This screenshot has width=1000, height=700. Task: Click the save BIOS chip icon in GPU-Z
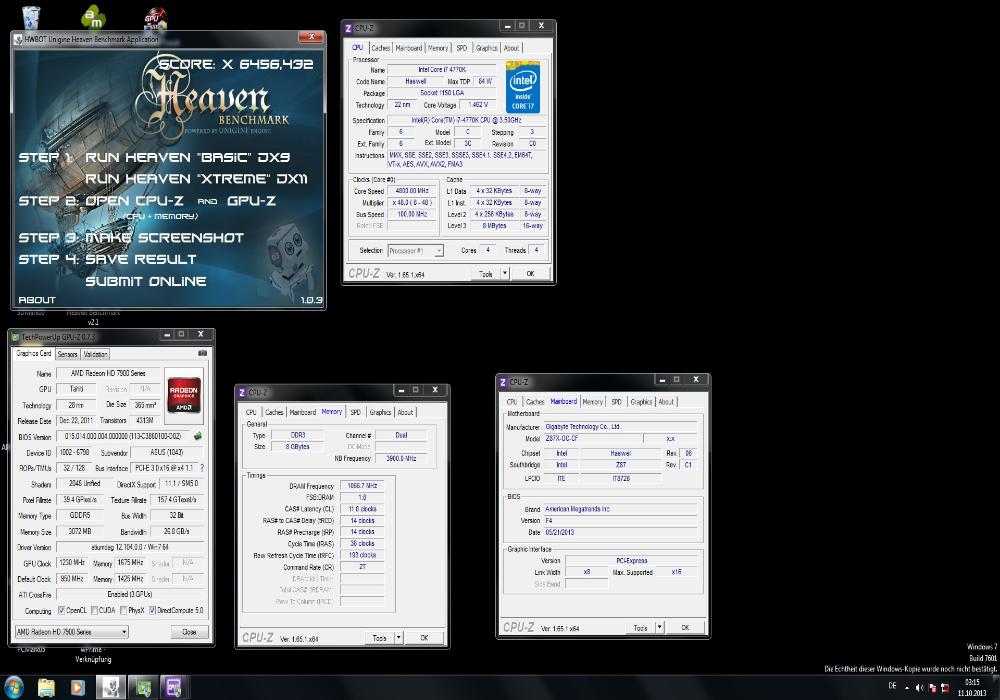pyautogui.click(x=198, y=436)
